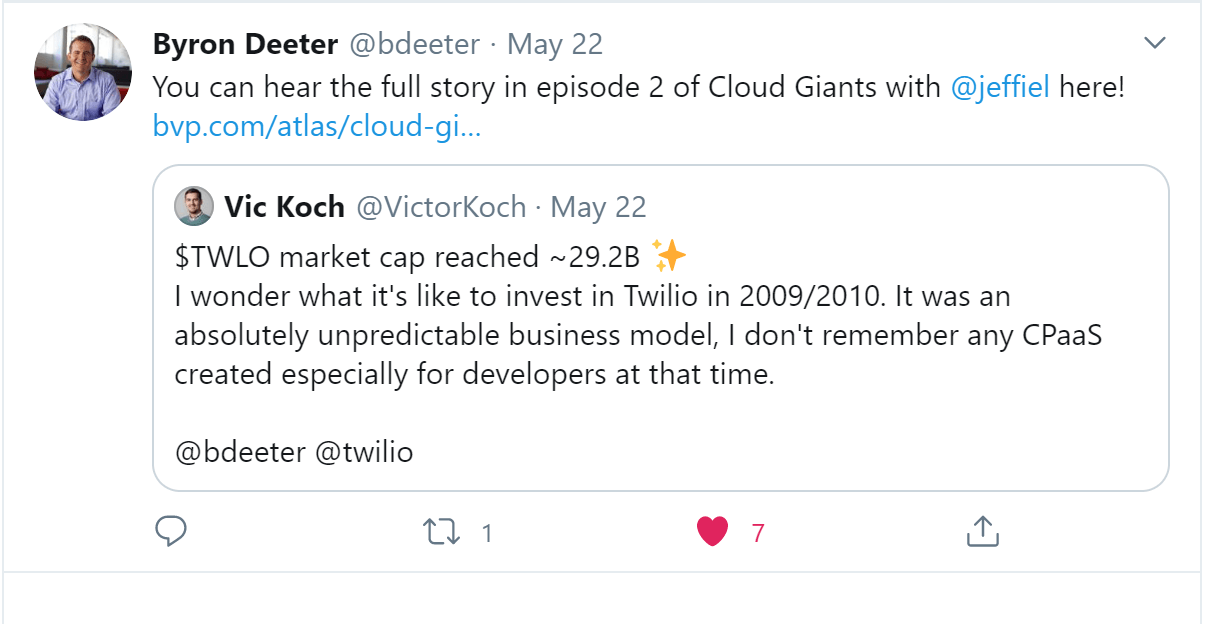1206x624 pixels.
Task: Open tweet options chevron menu
Action: pos(1155,43)
